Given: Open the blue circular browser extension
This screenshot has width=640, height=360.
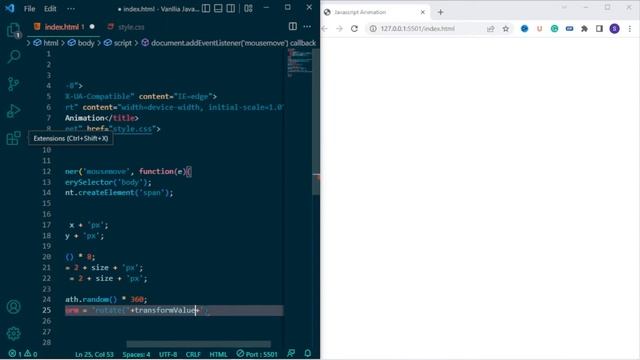Looking at the screenshot, I should (x=524, y=29).
